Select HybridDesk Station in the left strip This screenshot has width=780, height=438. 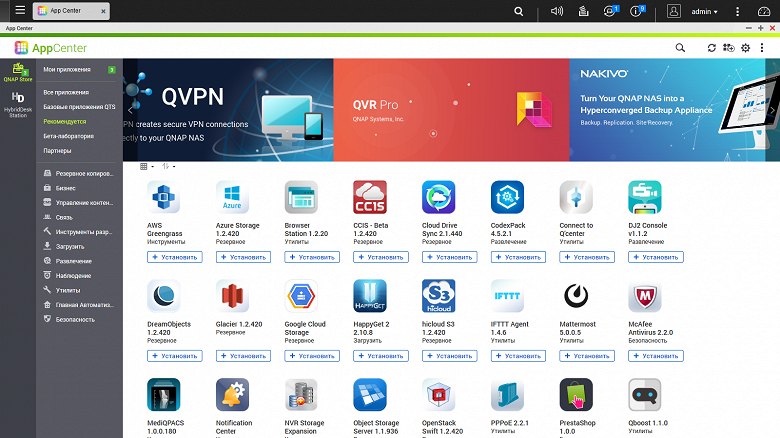point(18,105)
